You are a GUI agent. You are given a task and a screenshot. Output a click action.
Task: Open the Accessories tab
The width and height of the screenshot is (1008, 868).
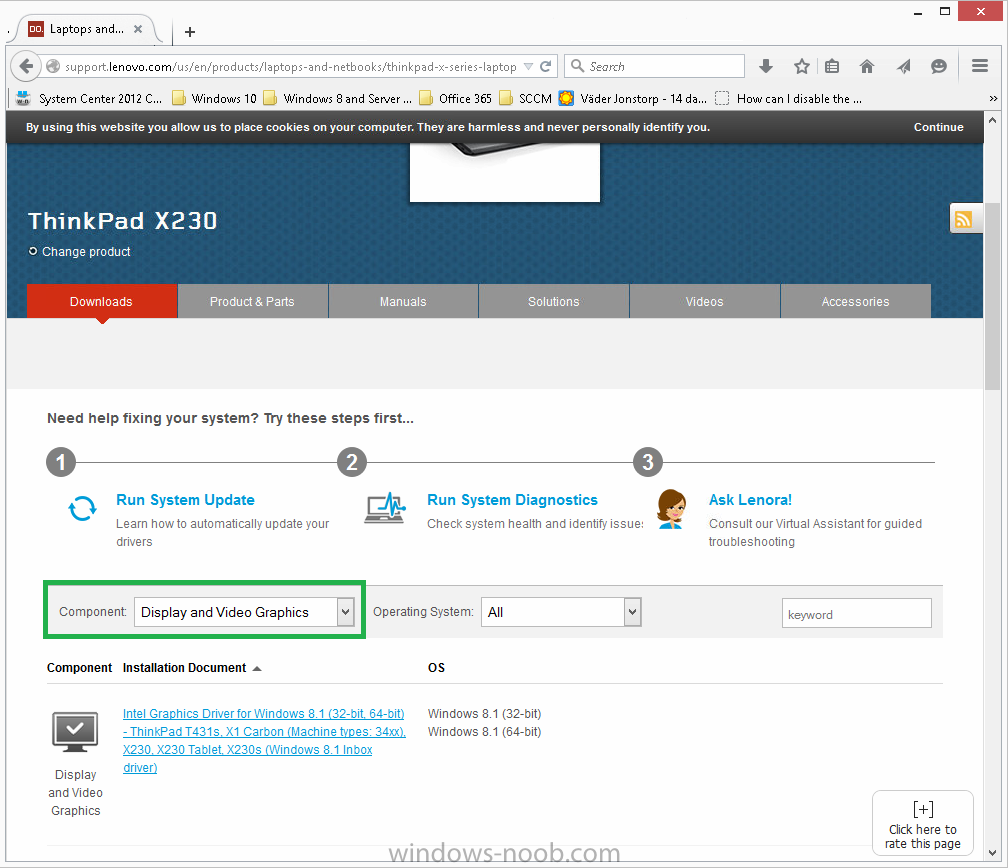856,301
